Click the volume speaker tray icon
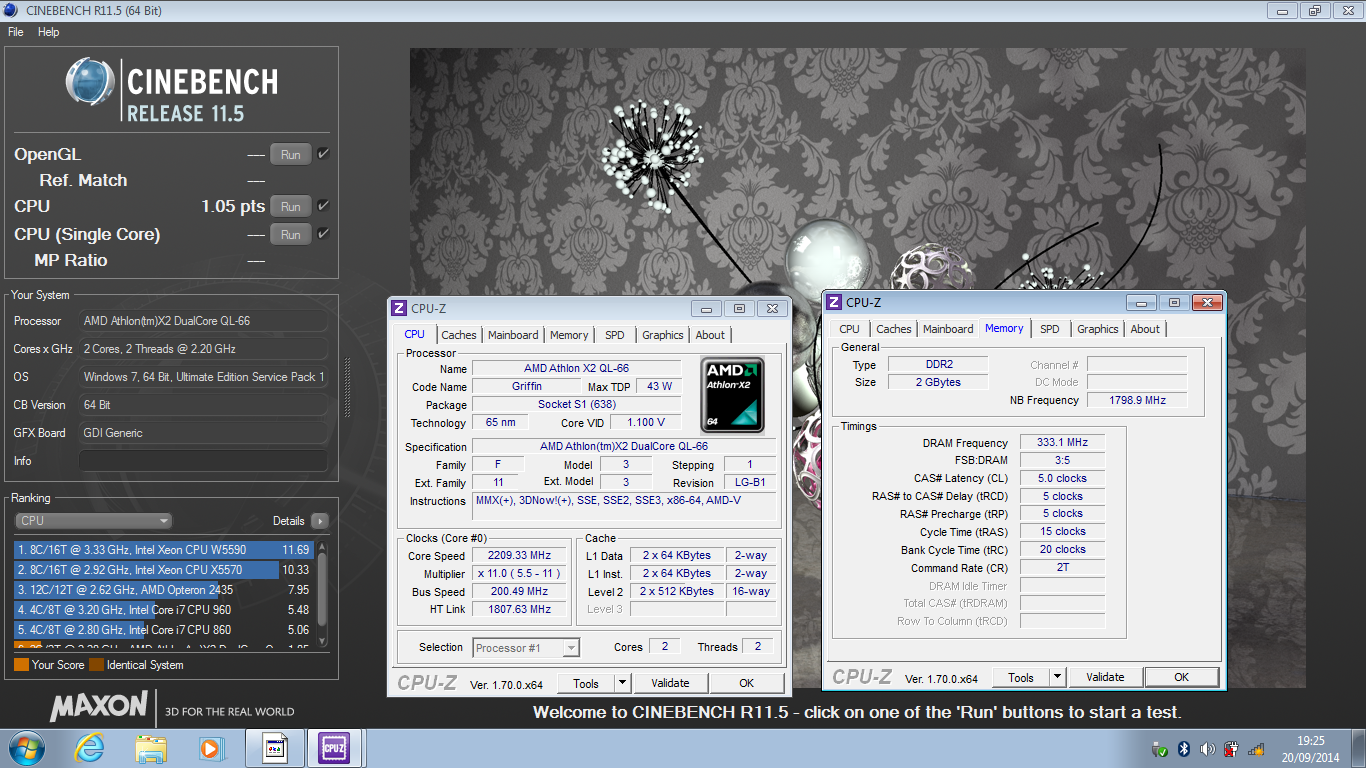This screenshot has width=1366, height=768. (1207, 749)
